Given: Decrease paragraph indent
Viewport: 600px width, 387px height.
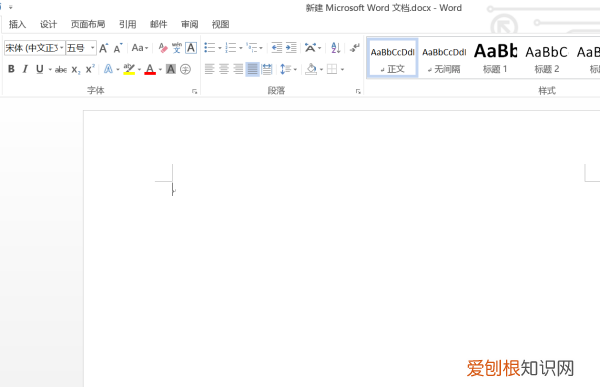Looking at the screenshot, I should [x=276, y=48].
